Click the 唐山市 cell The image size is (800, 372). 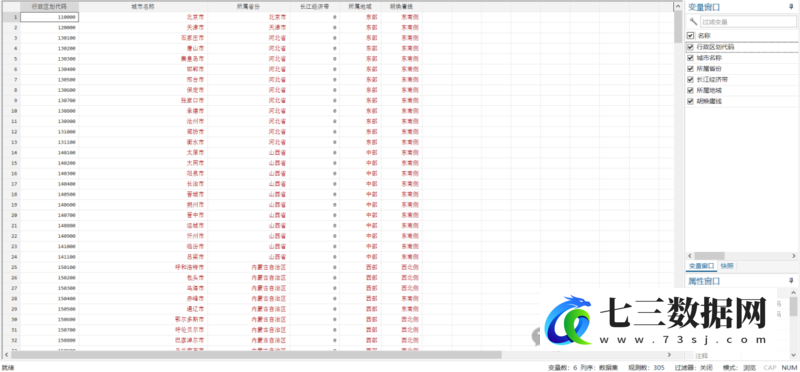click(143, 48)
